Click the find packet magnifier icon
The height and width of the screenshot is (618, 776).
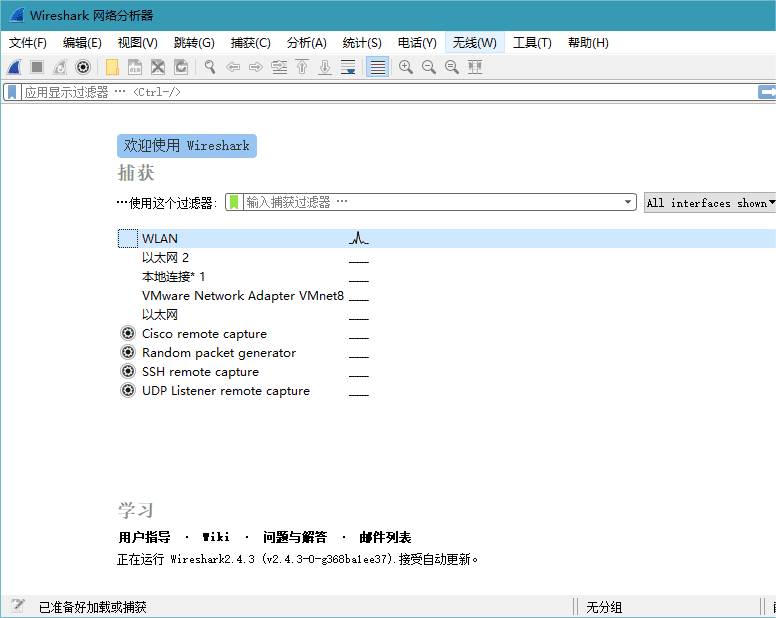[x=210, y=67]
